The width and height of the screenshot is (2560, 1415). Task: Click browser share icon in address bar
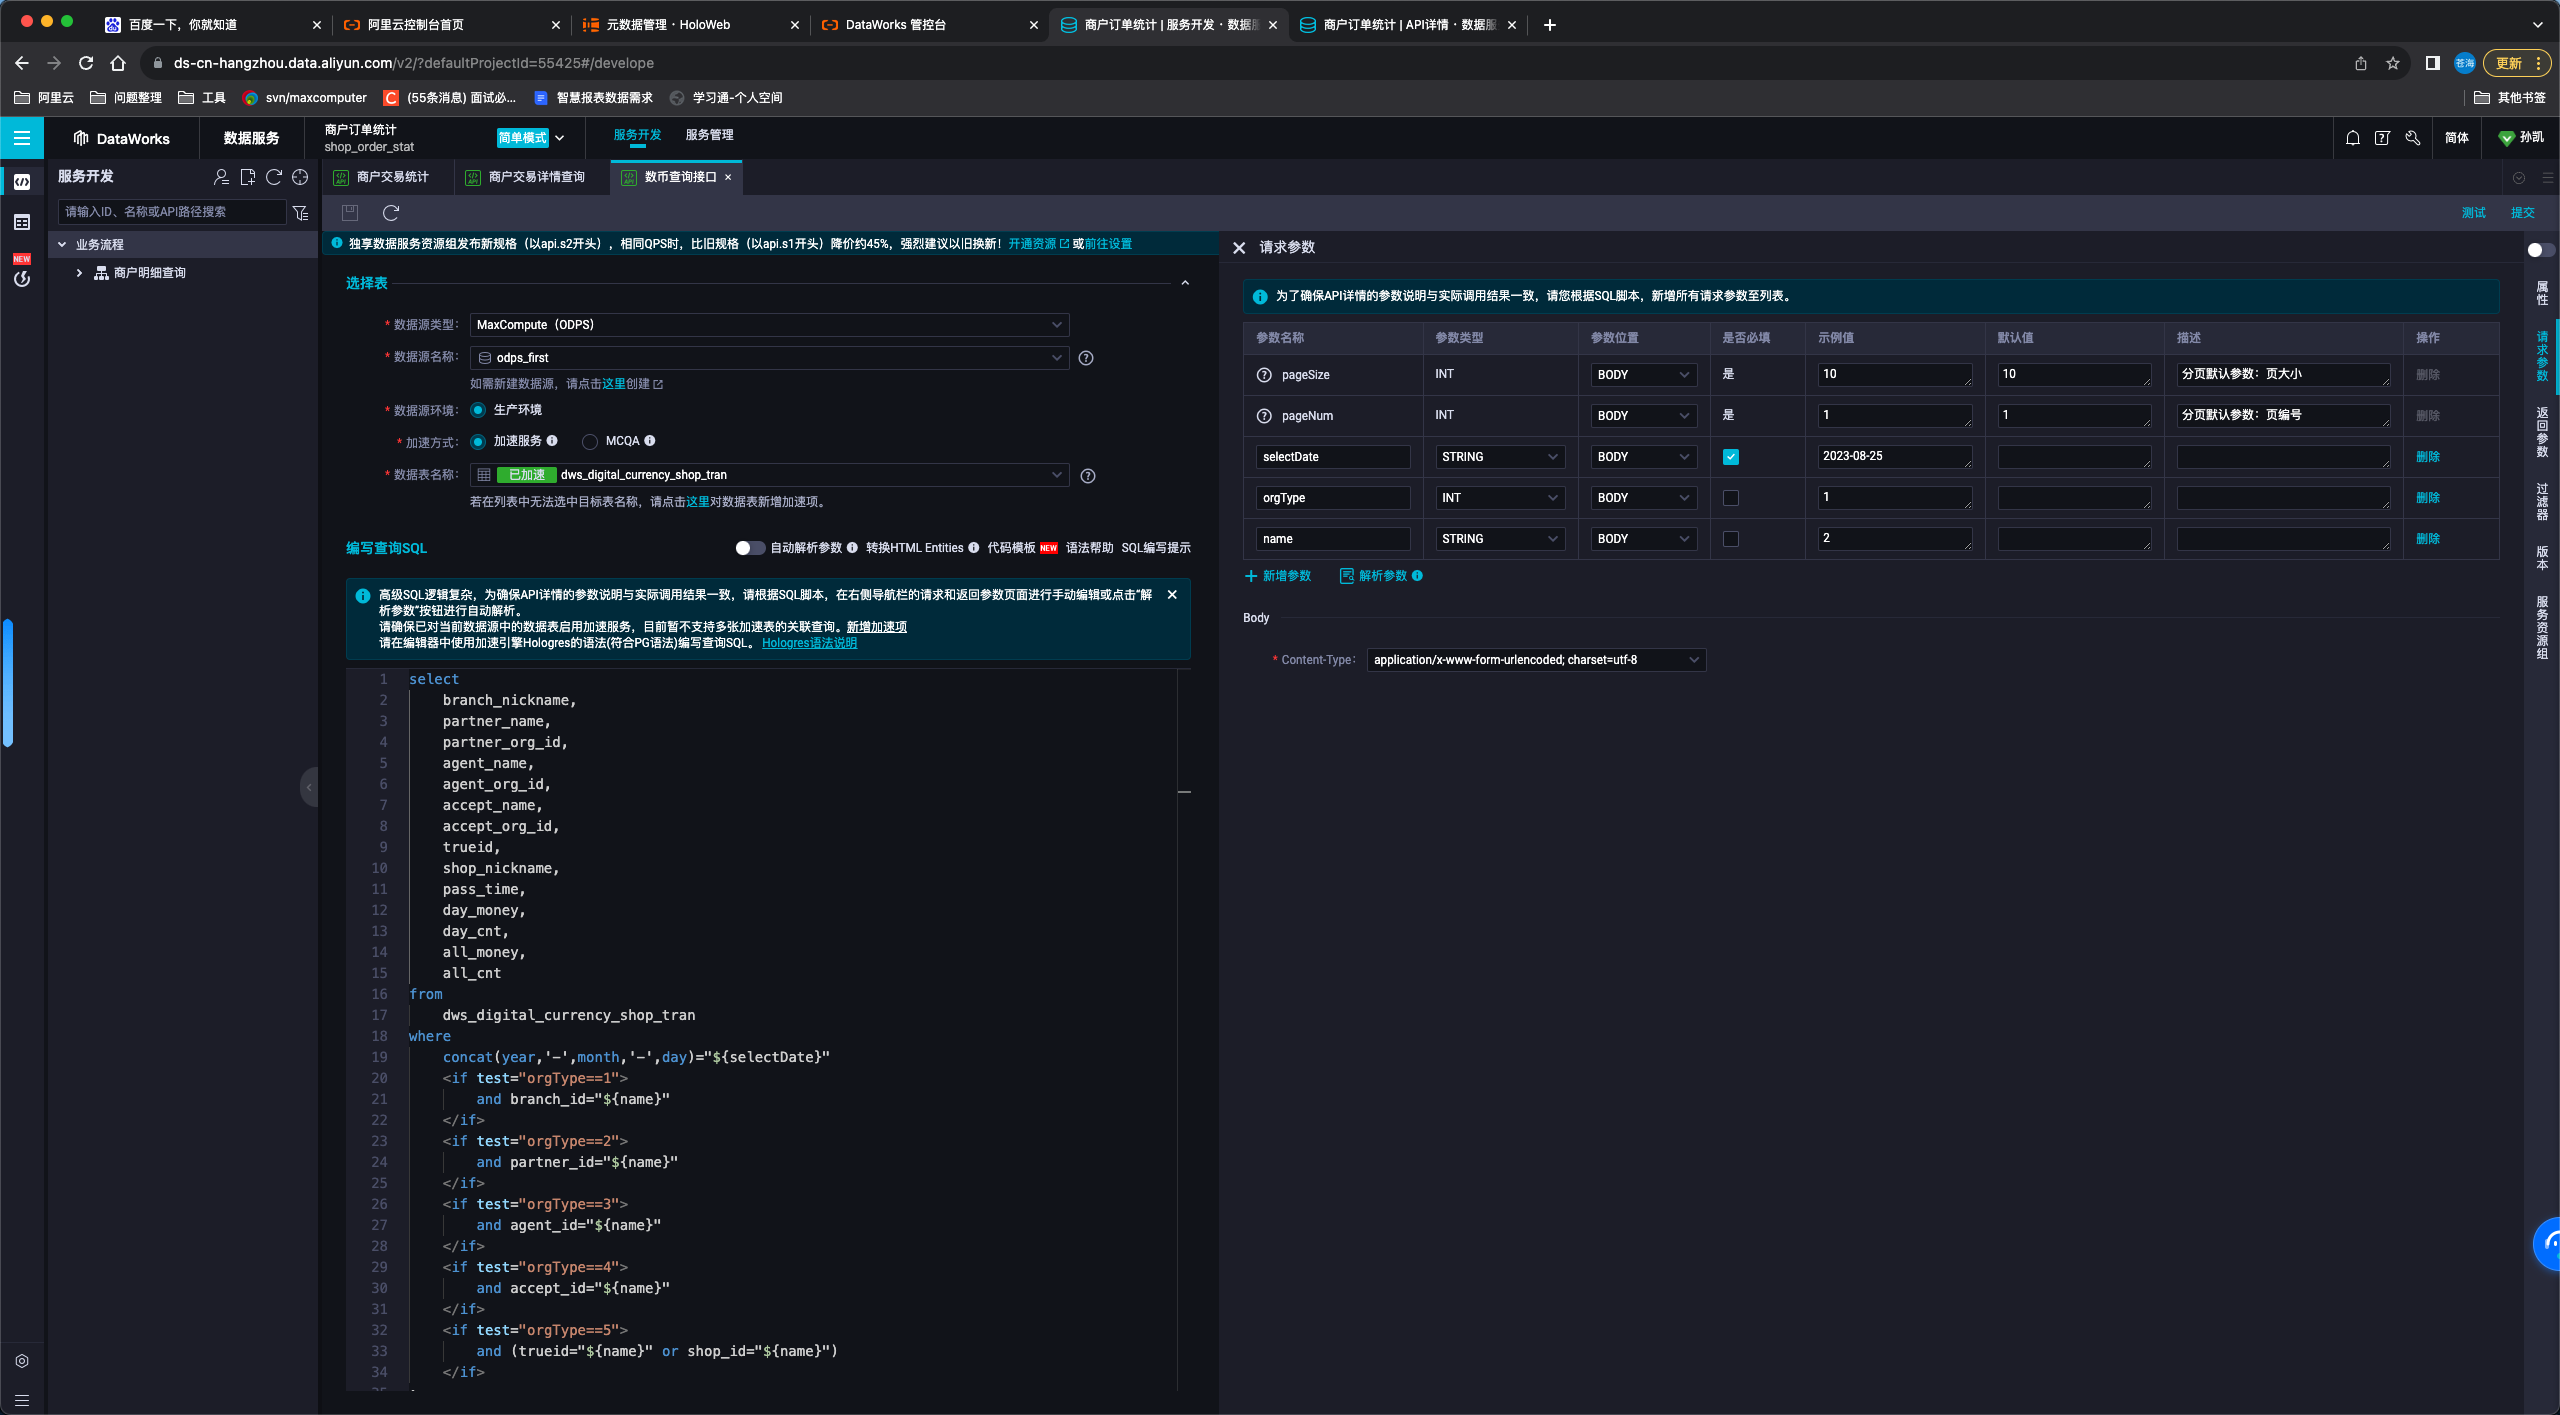[2361, 63]
